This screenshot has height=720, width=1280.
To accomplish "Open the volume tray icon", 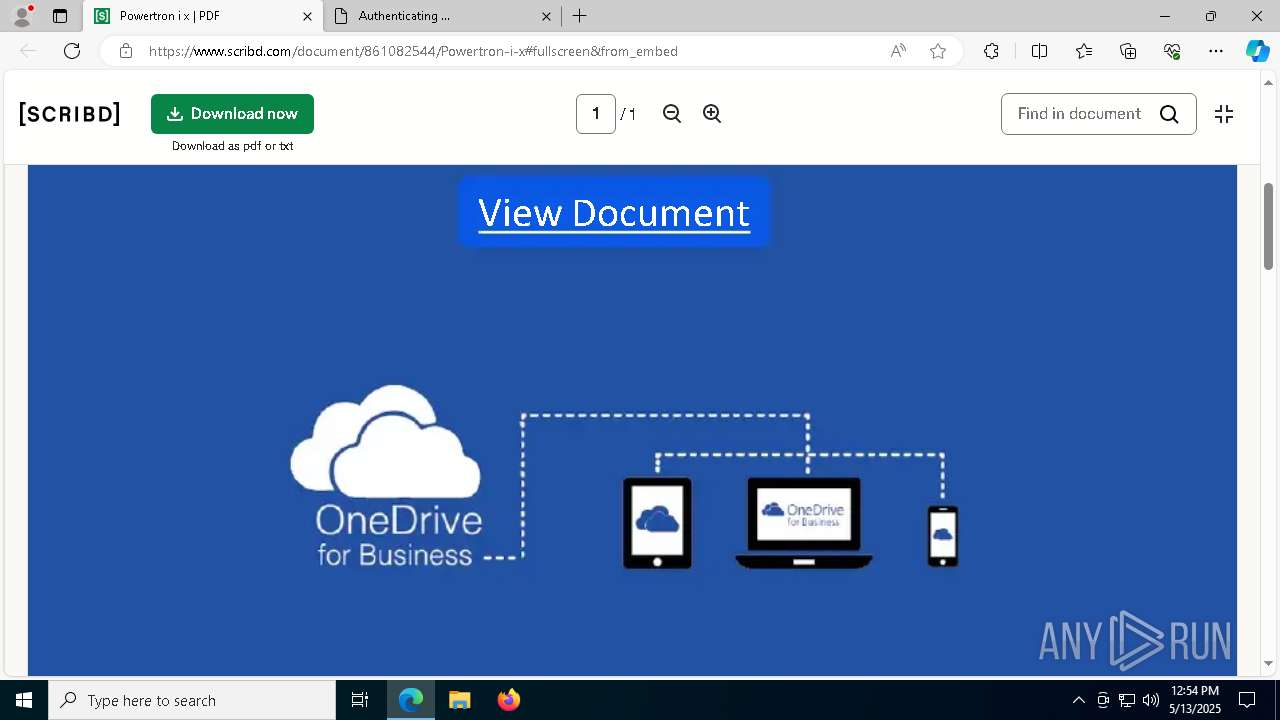I will pos(1151,700).
